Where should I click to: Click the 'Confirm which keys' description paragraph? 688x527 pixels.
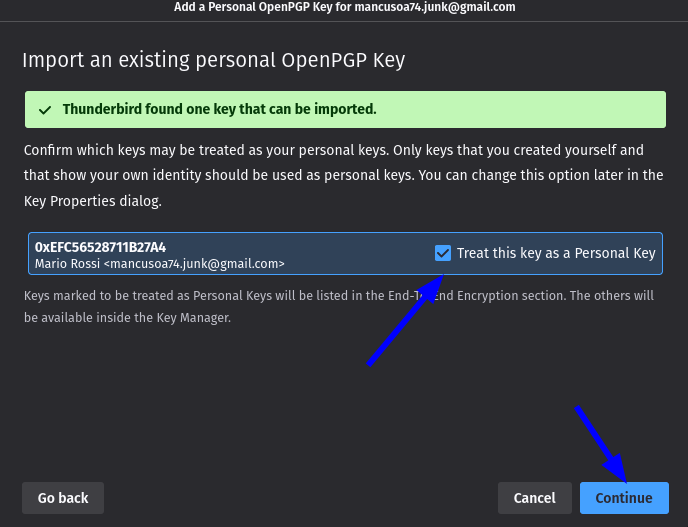pyautogui.click(x=344, y=176)
